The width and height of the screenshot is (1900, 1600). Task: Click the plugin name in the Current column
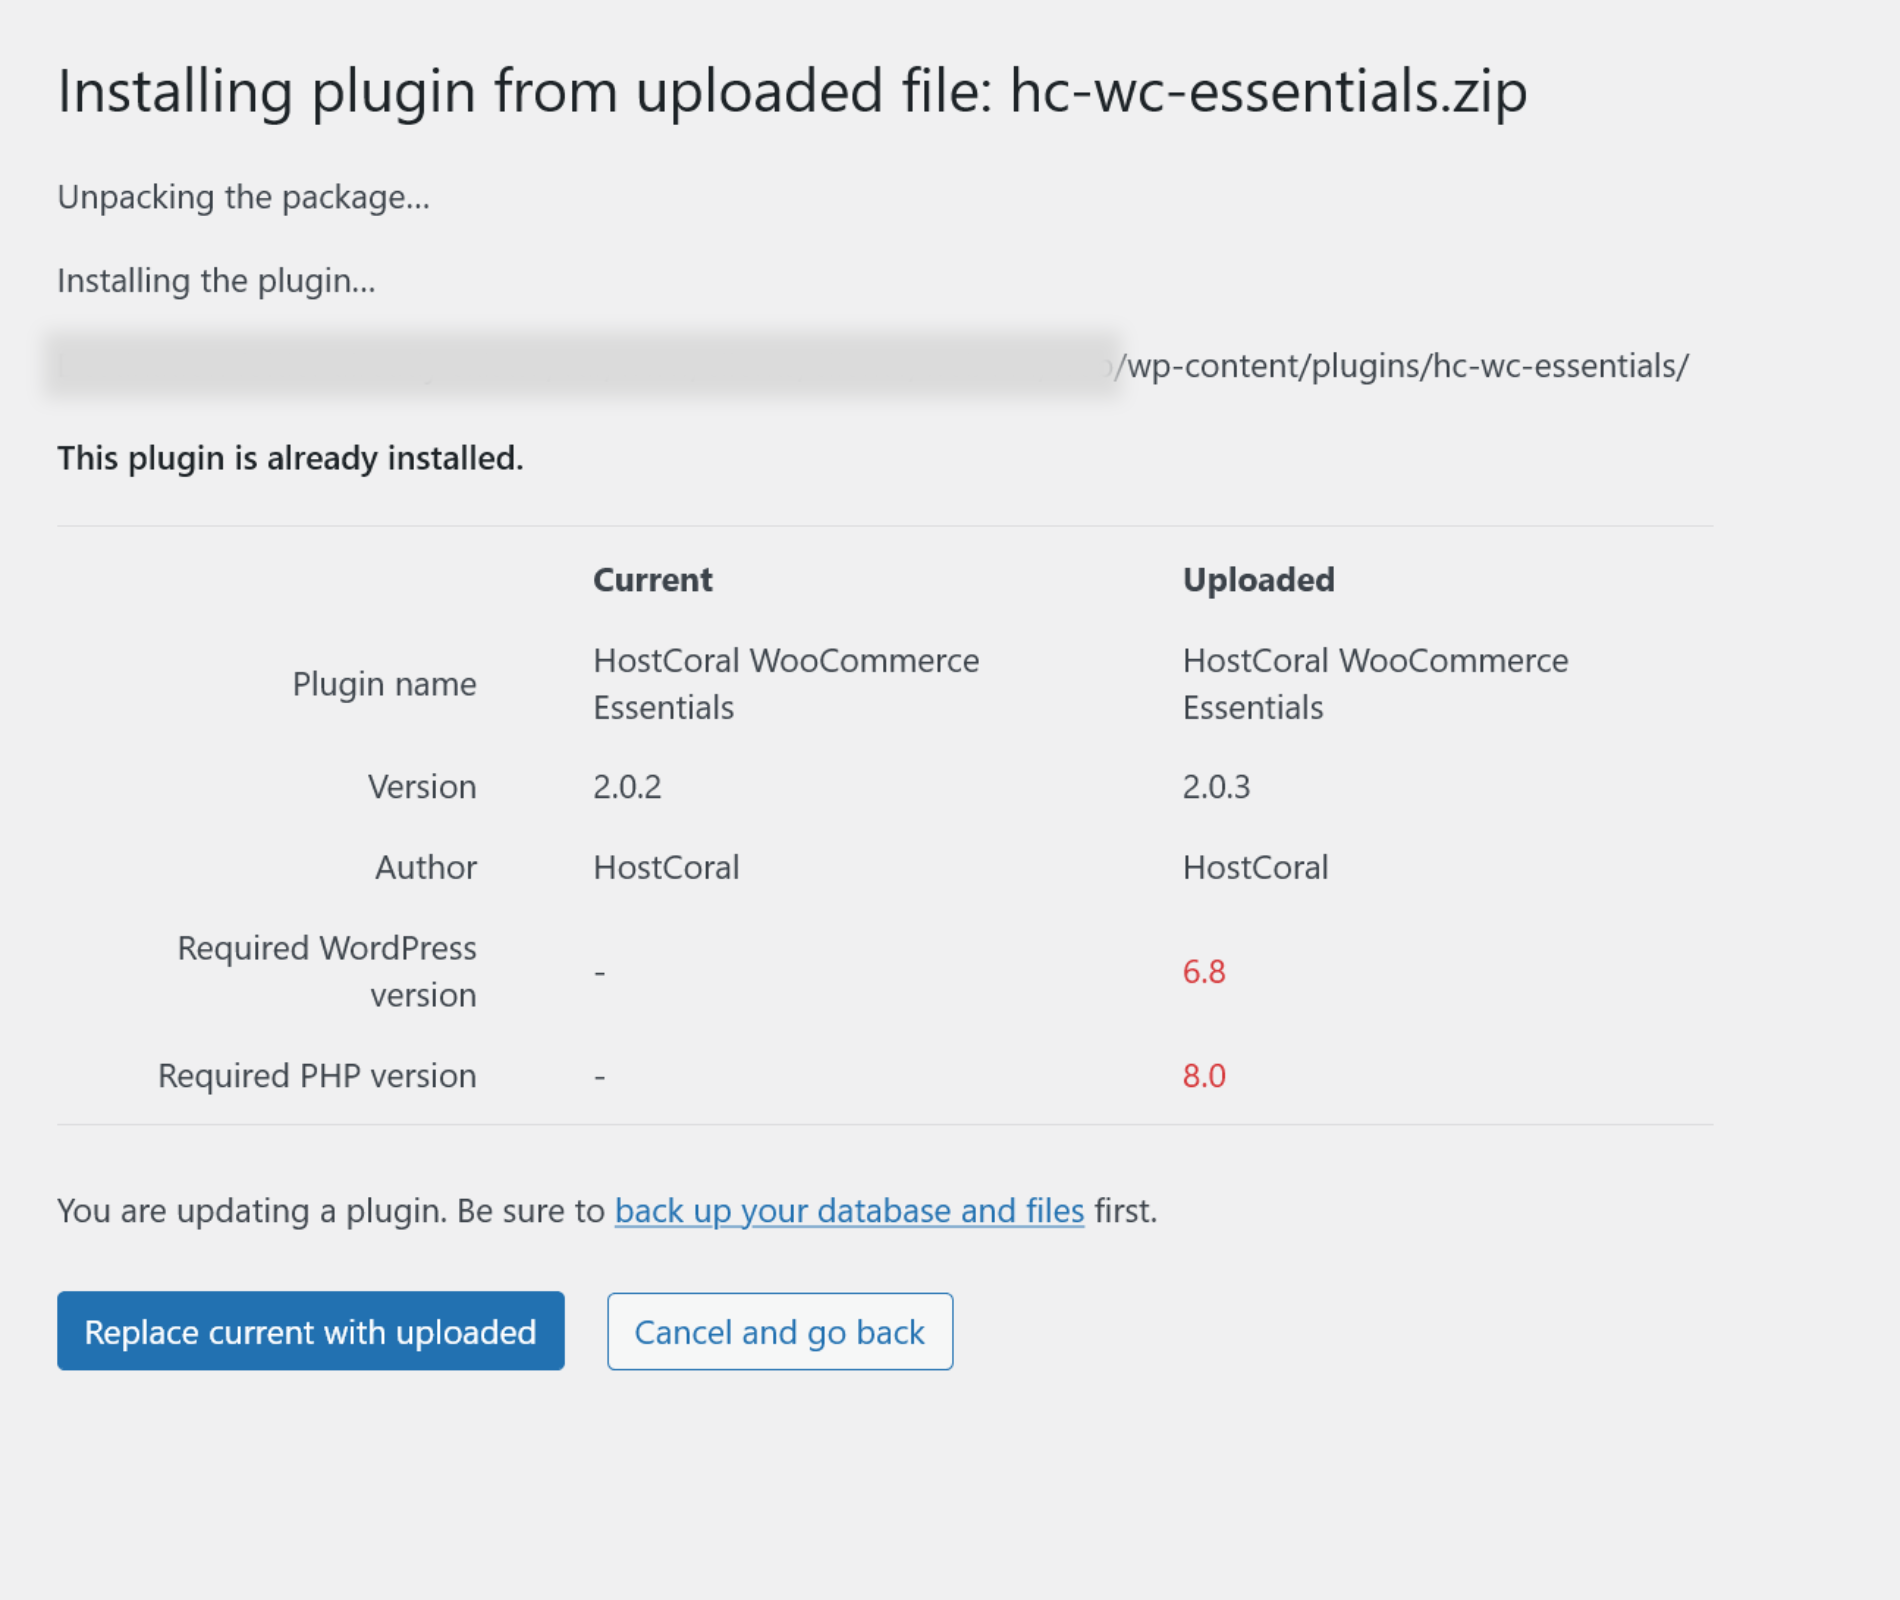(785, 684)
